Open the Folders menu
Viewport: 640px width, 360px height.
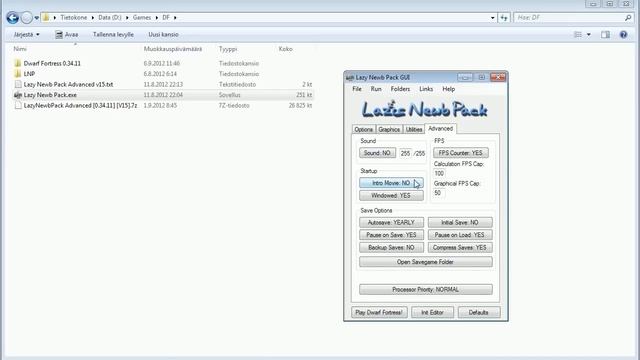click(400, 89)
